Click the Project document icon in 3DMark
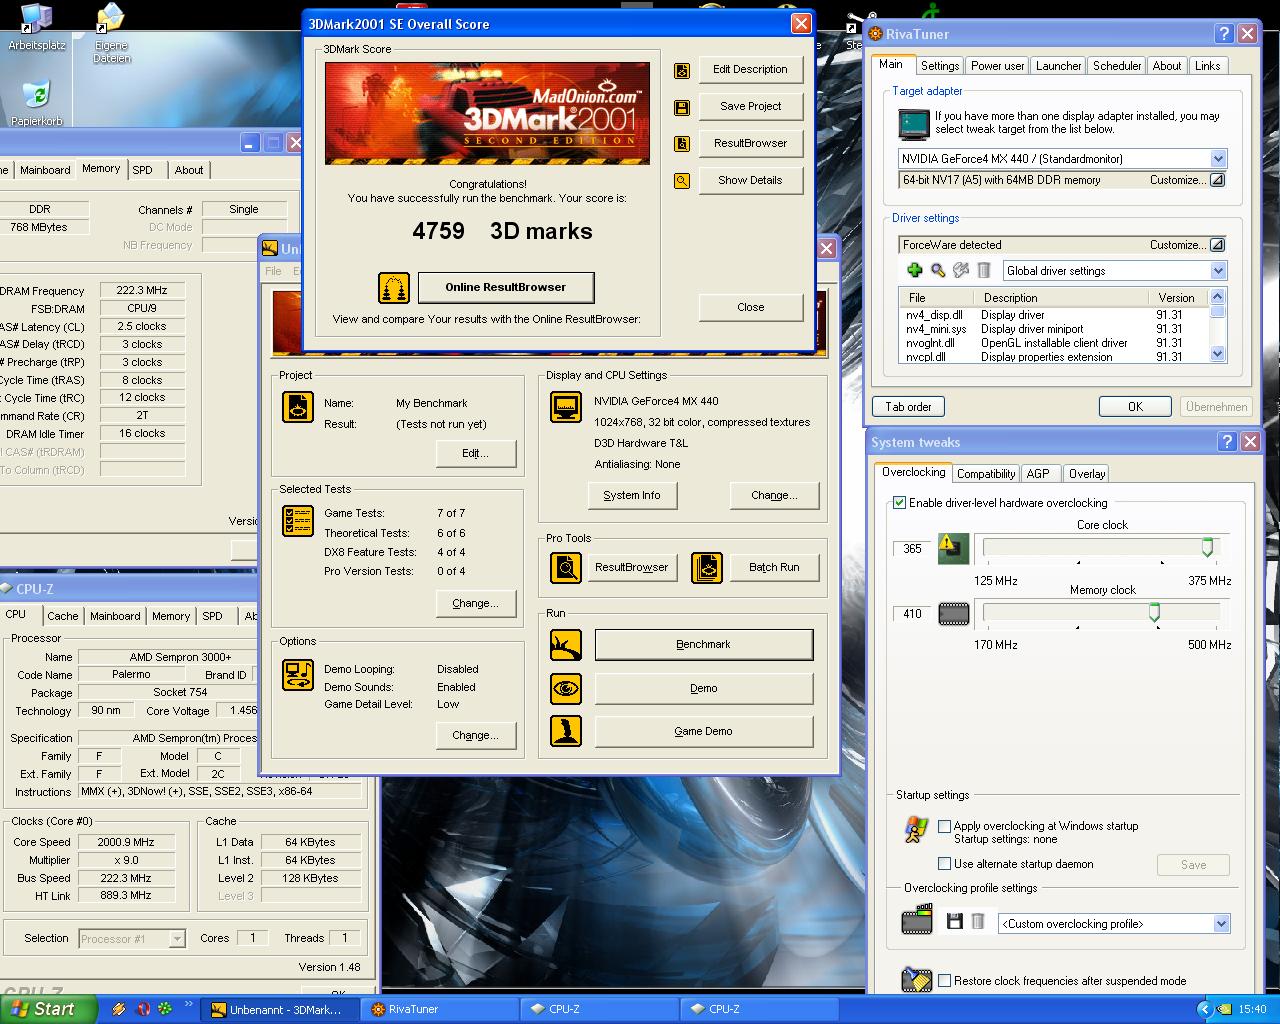 pos(297,407)
